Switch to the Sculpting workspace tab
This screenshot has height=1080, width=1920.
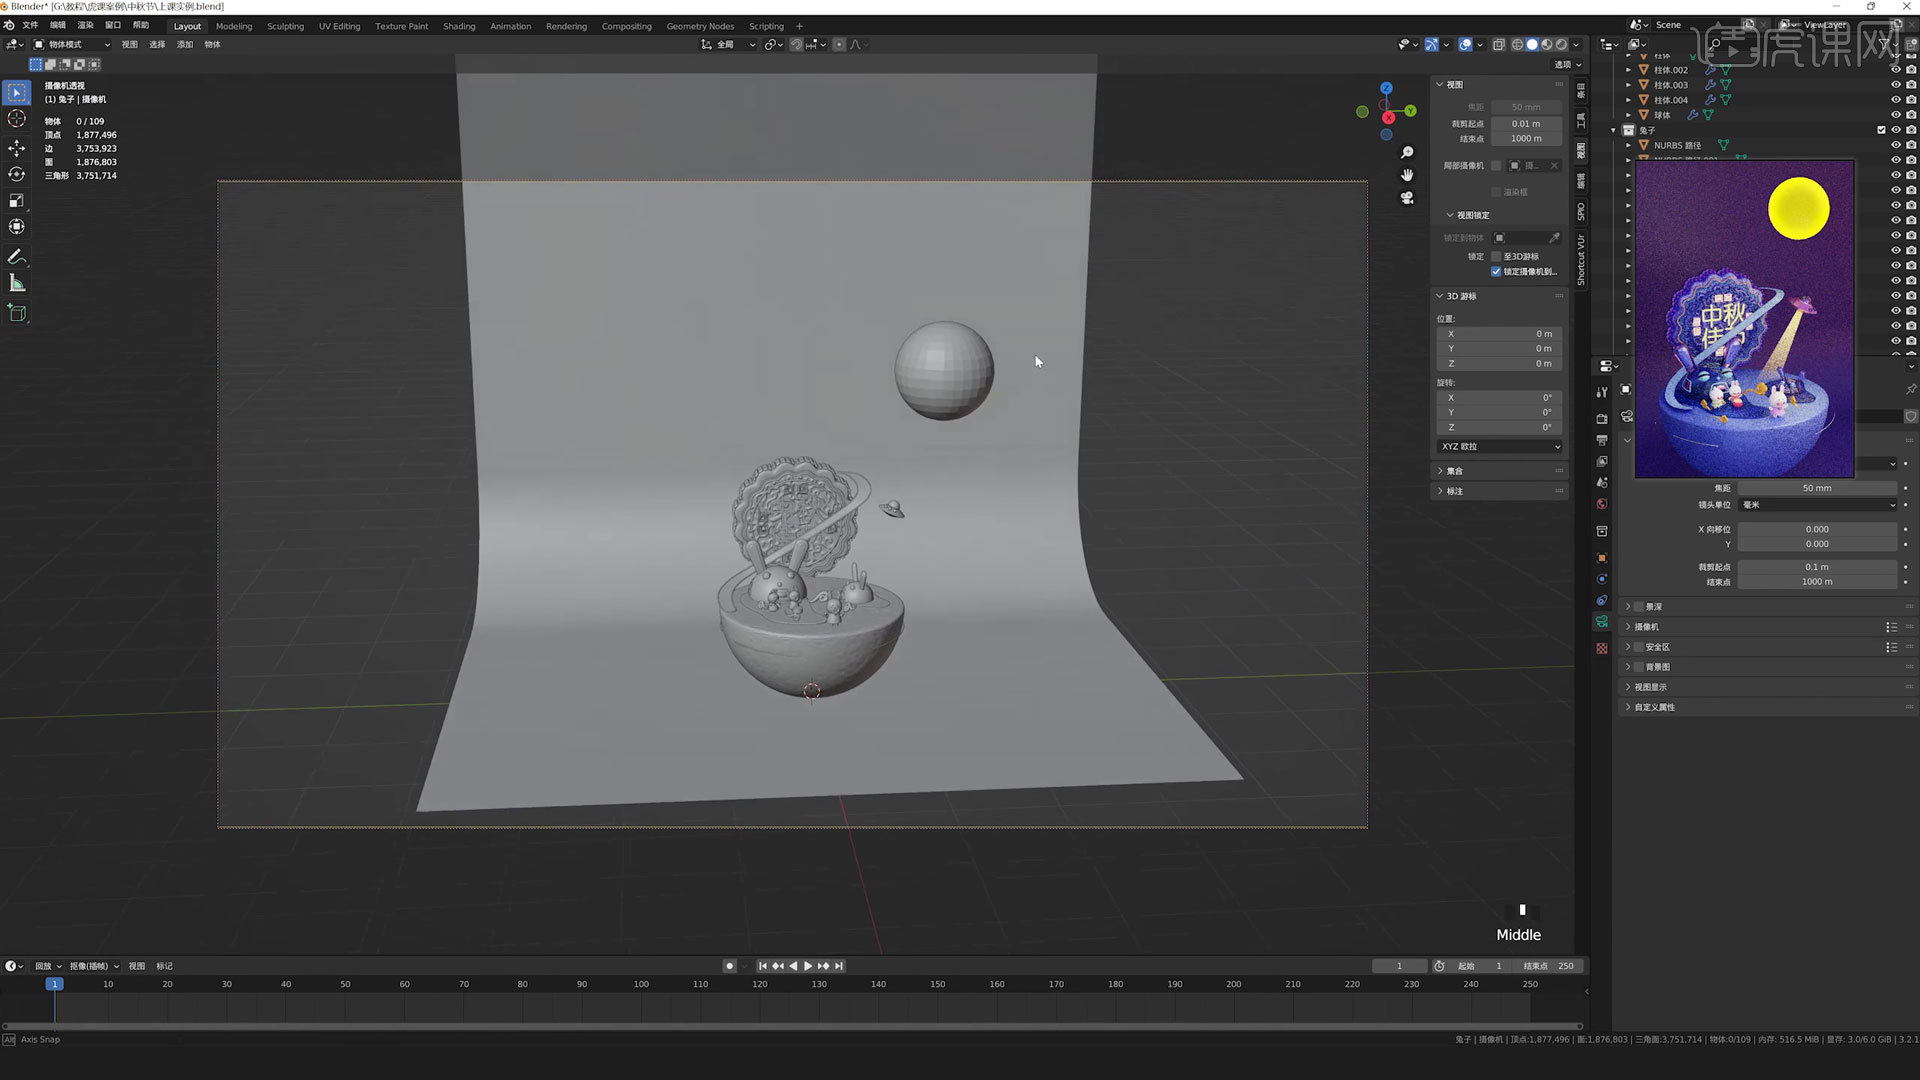tap(285, 26)
